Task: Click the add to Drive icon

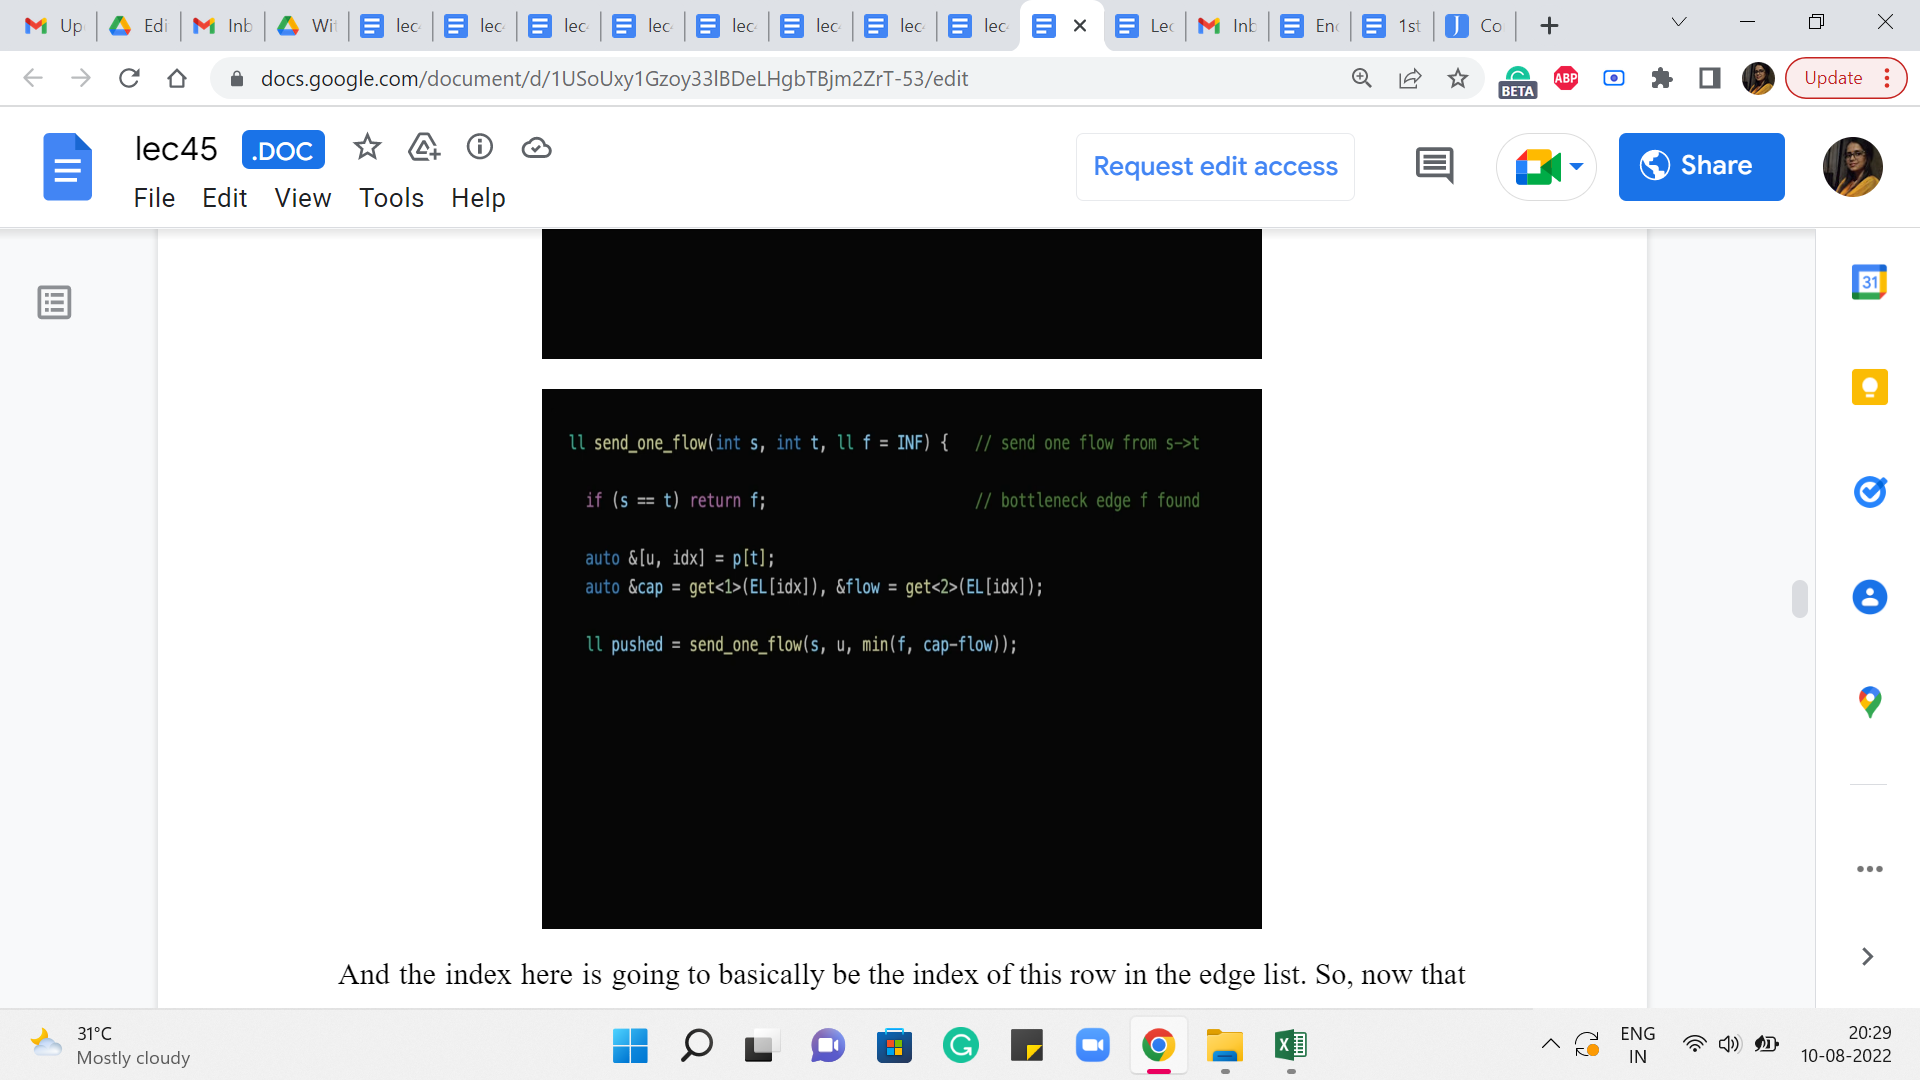Action: [424, 148]
